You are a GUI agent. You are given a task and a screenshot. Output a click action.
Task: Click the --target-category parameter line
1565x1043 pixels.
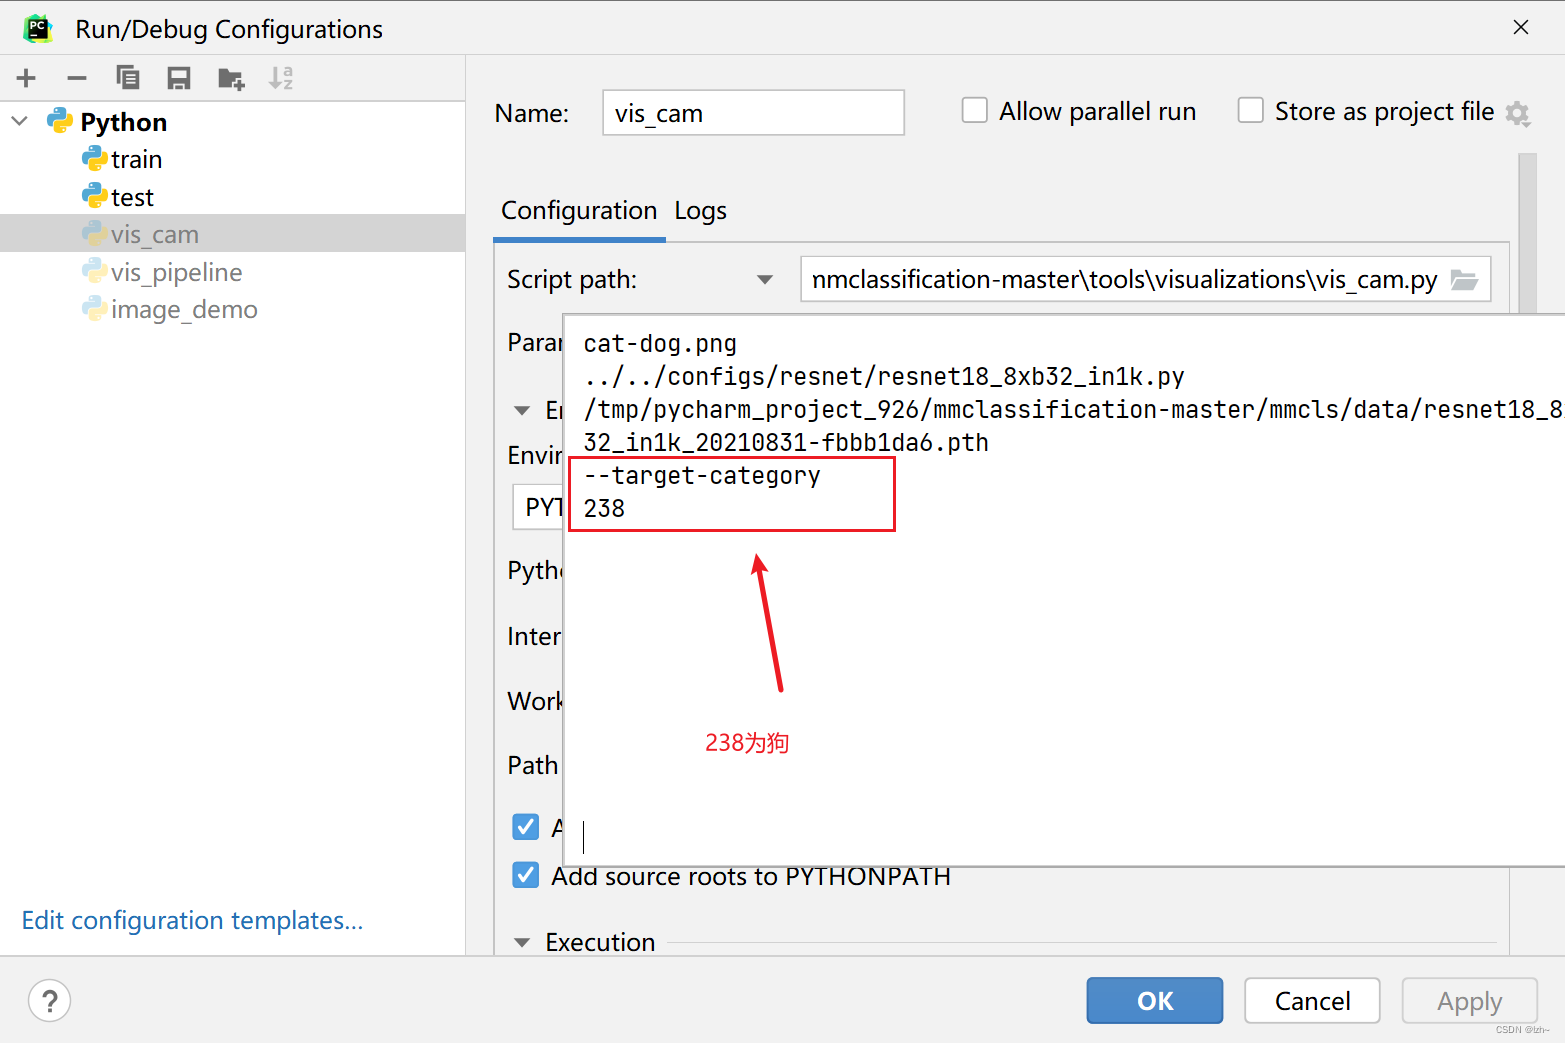point(702,476)
